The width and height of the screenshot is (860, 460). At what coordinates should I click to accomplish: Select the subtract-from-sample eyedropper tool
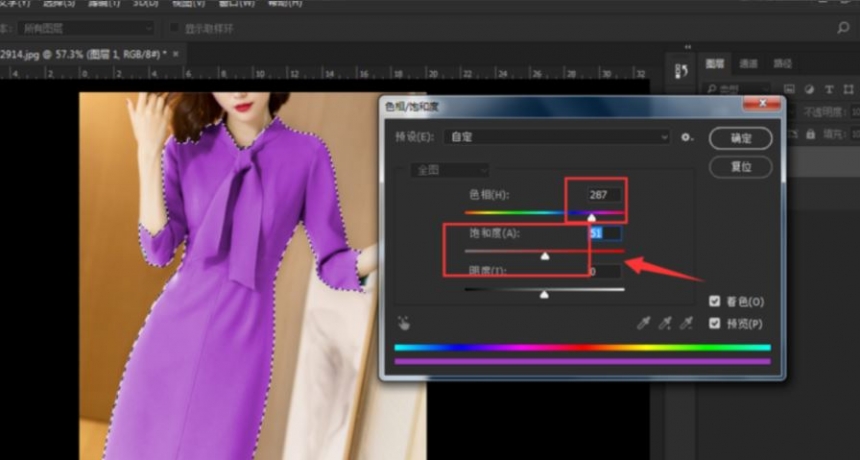[x=686, y=323]
